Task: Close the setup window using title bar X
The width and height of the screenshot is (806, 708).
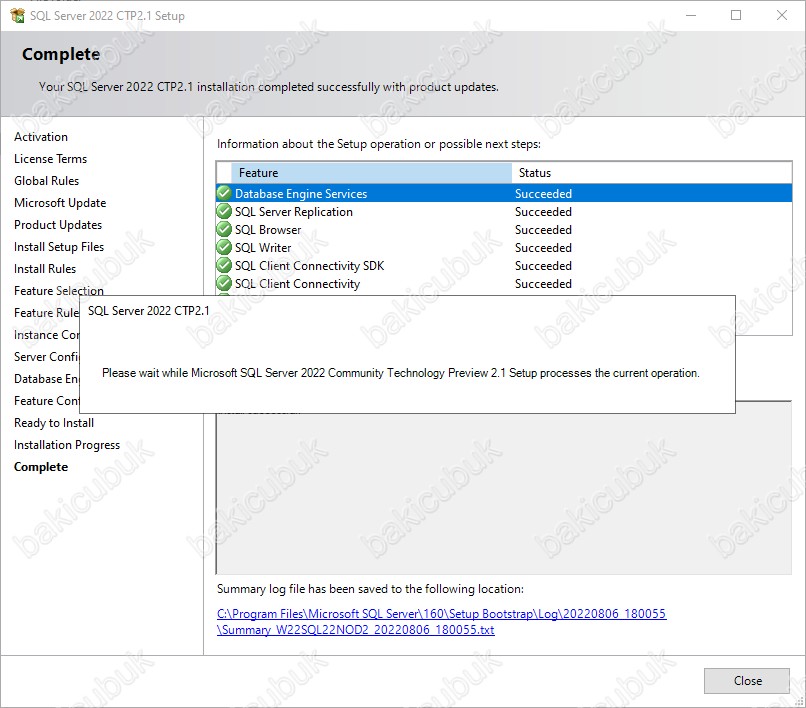Action: (x=781, y=15)
